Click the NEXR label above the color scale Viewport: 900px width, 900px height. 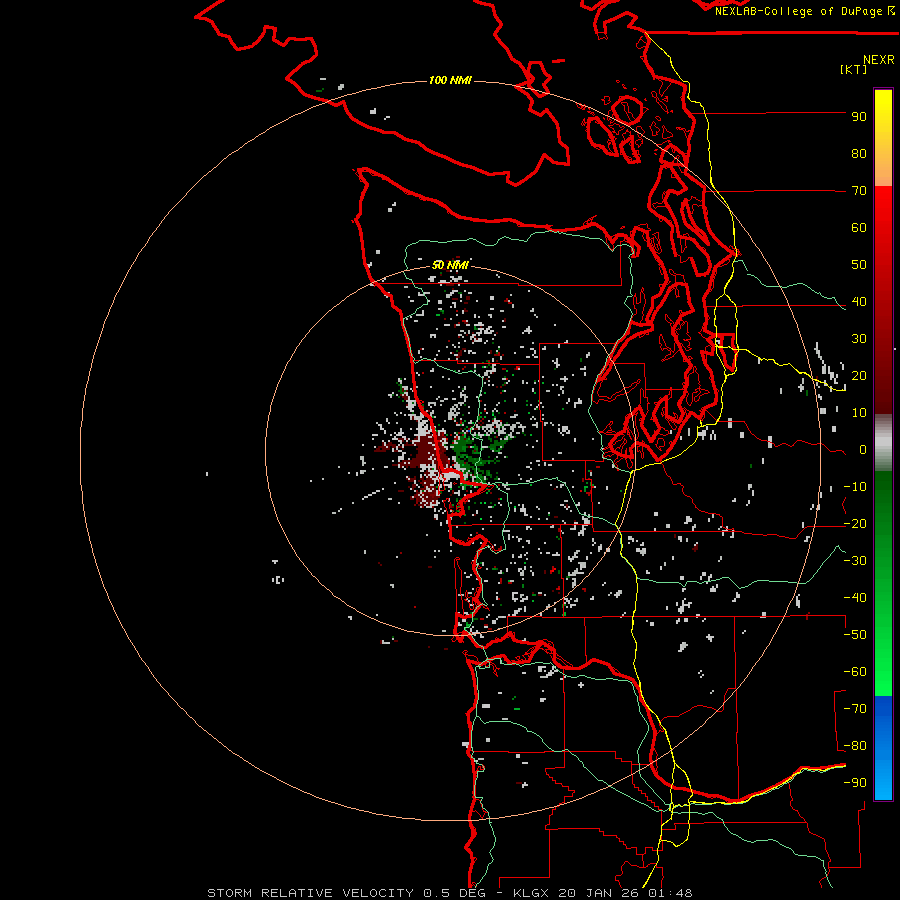tap(879, 60)
